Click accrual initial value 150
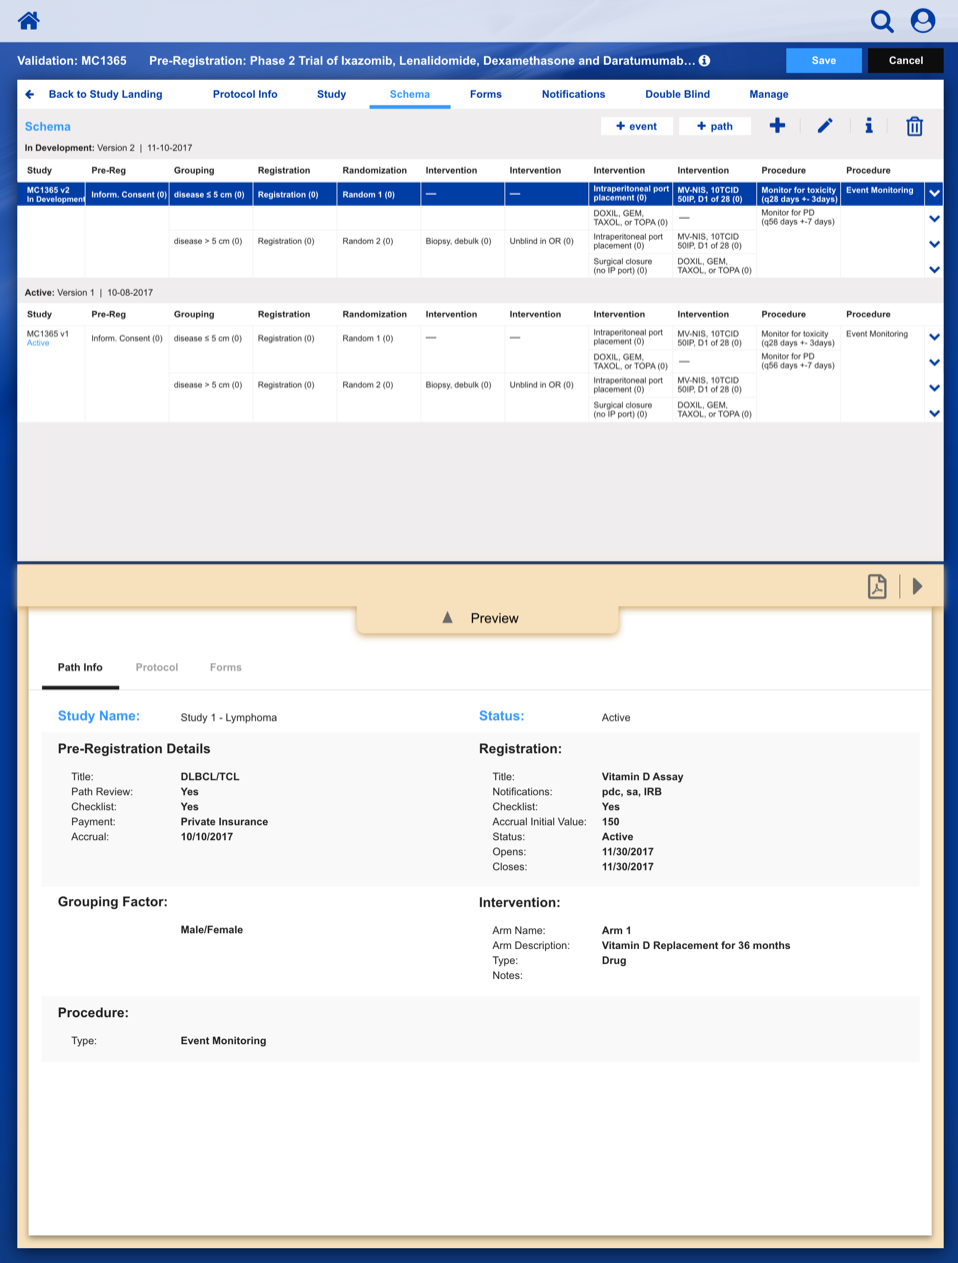The image size is (958, 1263). [x=610, y=822]
